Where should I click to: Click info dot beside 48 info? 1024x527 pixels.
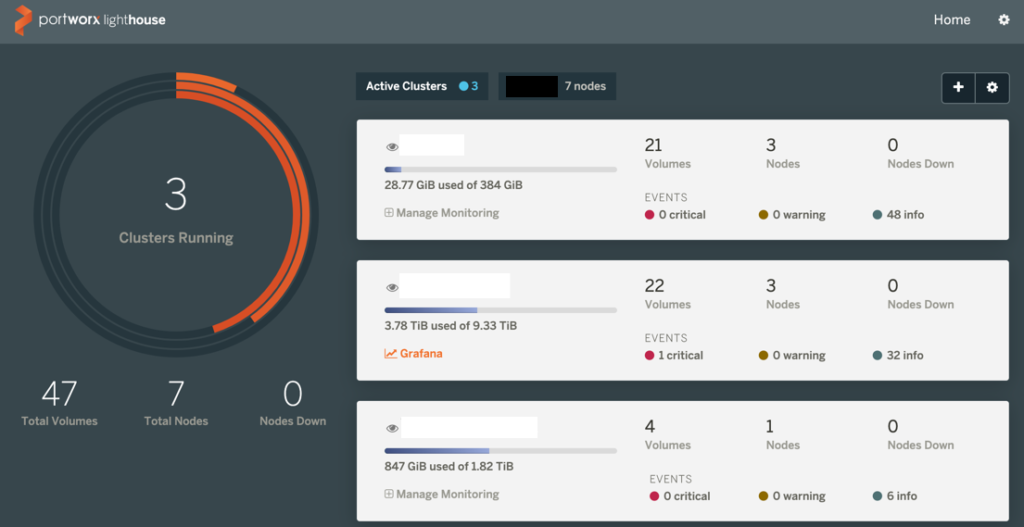pyautogui.click(x=877, y=215)
